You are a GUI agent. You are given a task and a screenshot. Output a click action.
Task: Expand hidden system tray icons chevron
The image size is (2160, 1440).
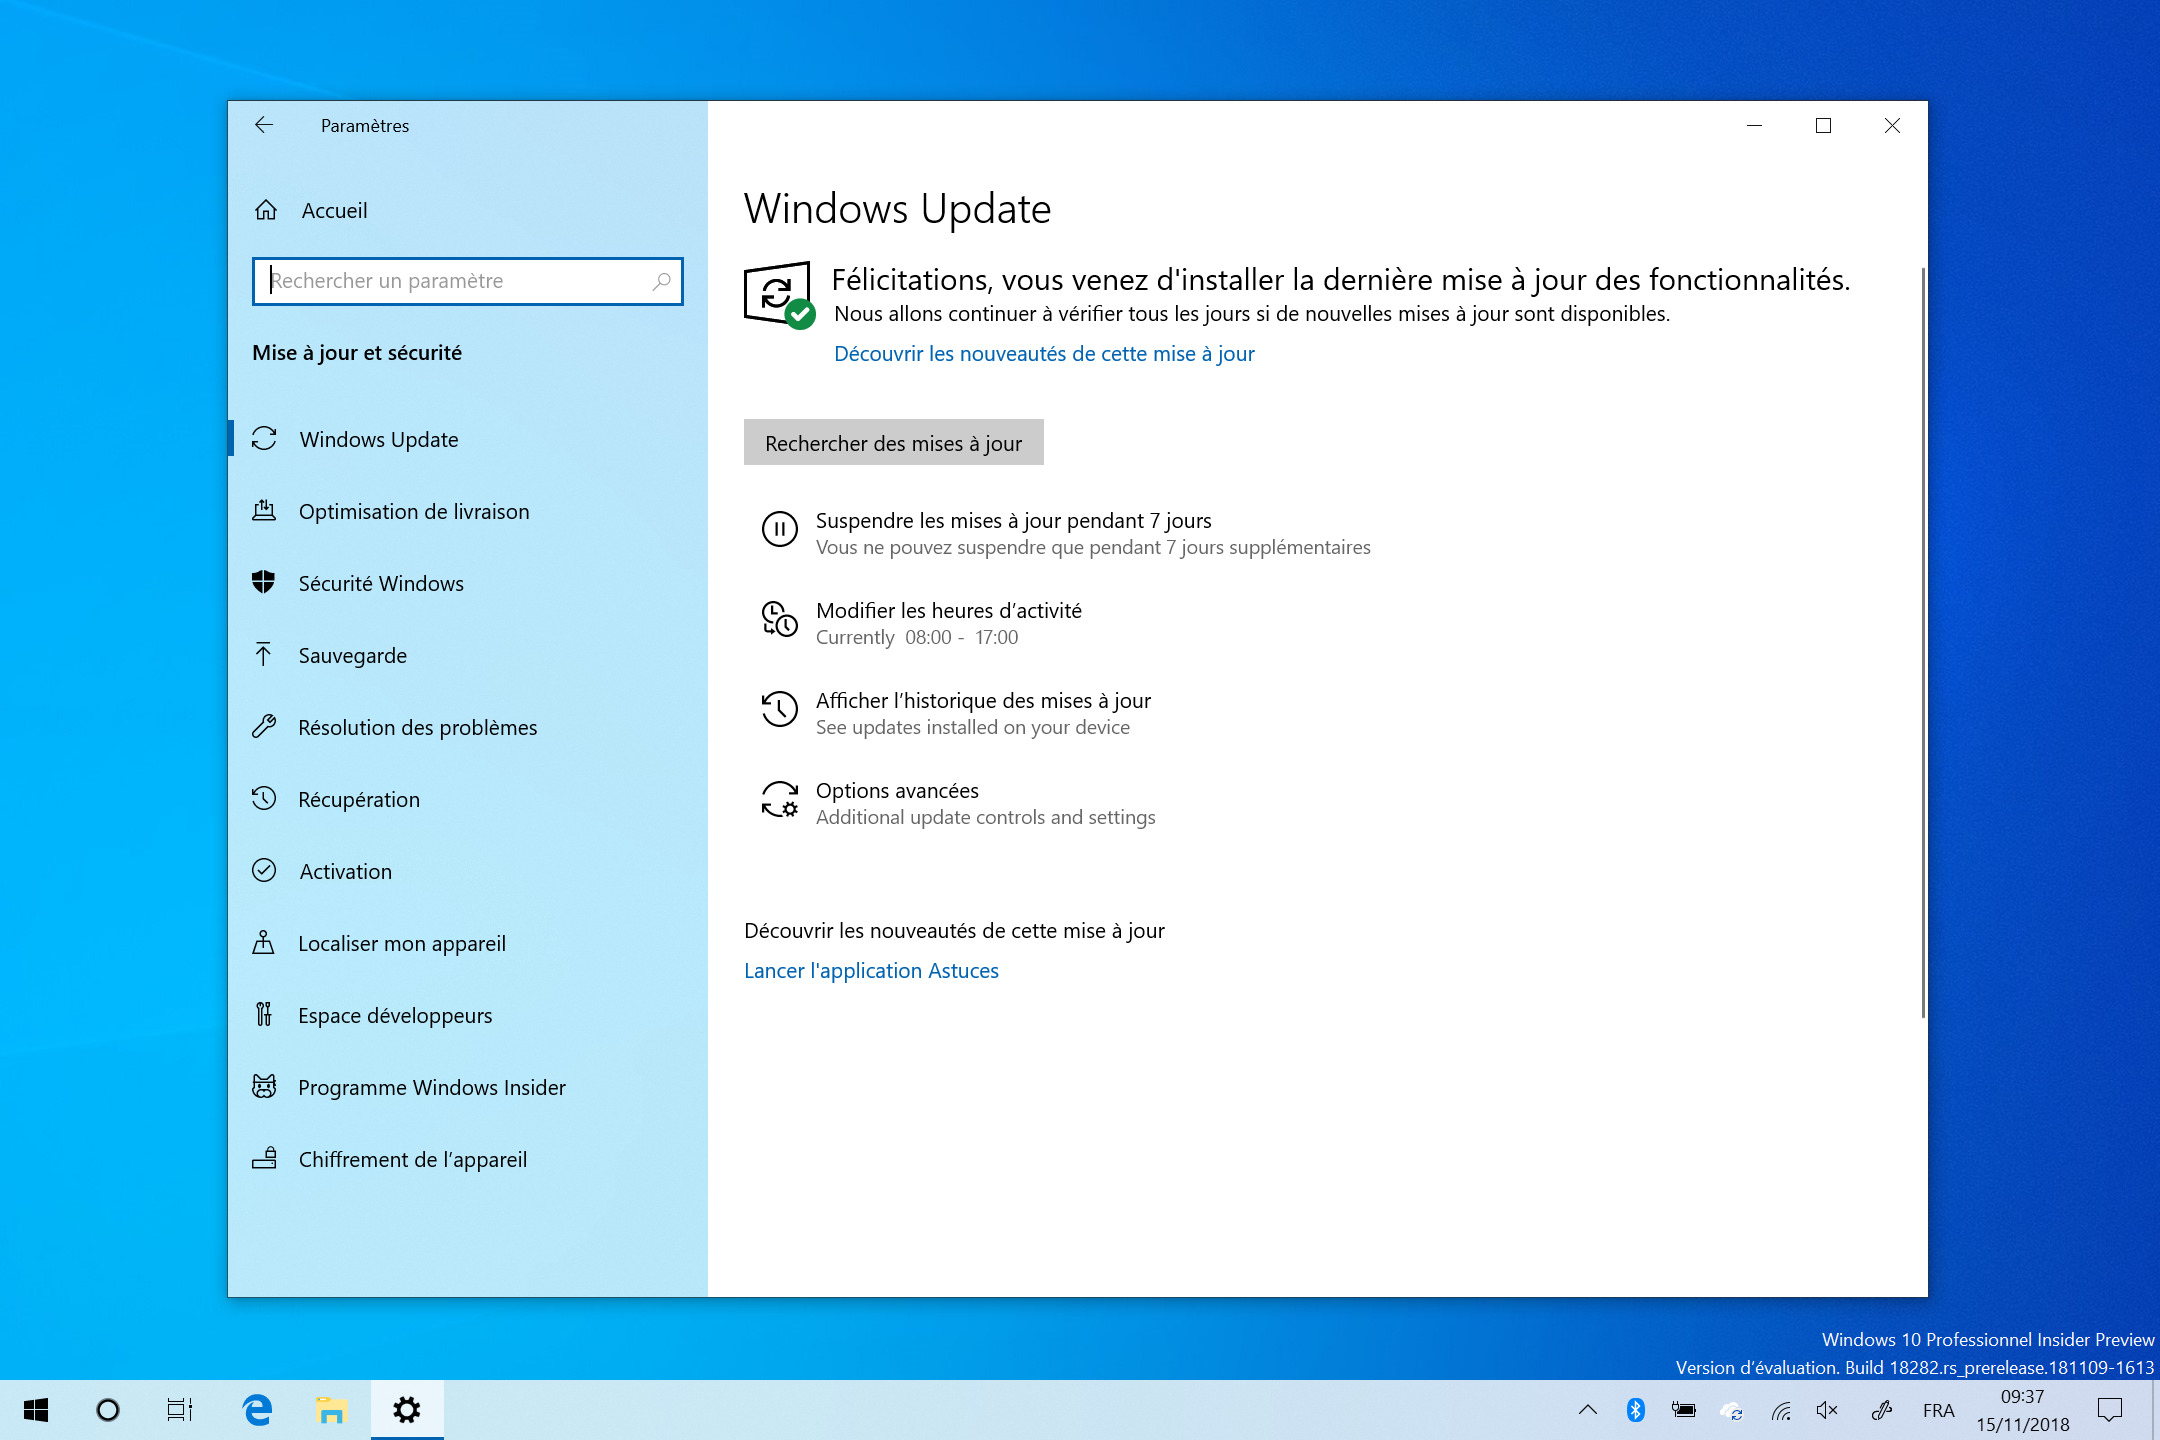[x=1587, y=1410]
